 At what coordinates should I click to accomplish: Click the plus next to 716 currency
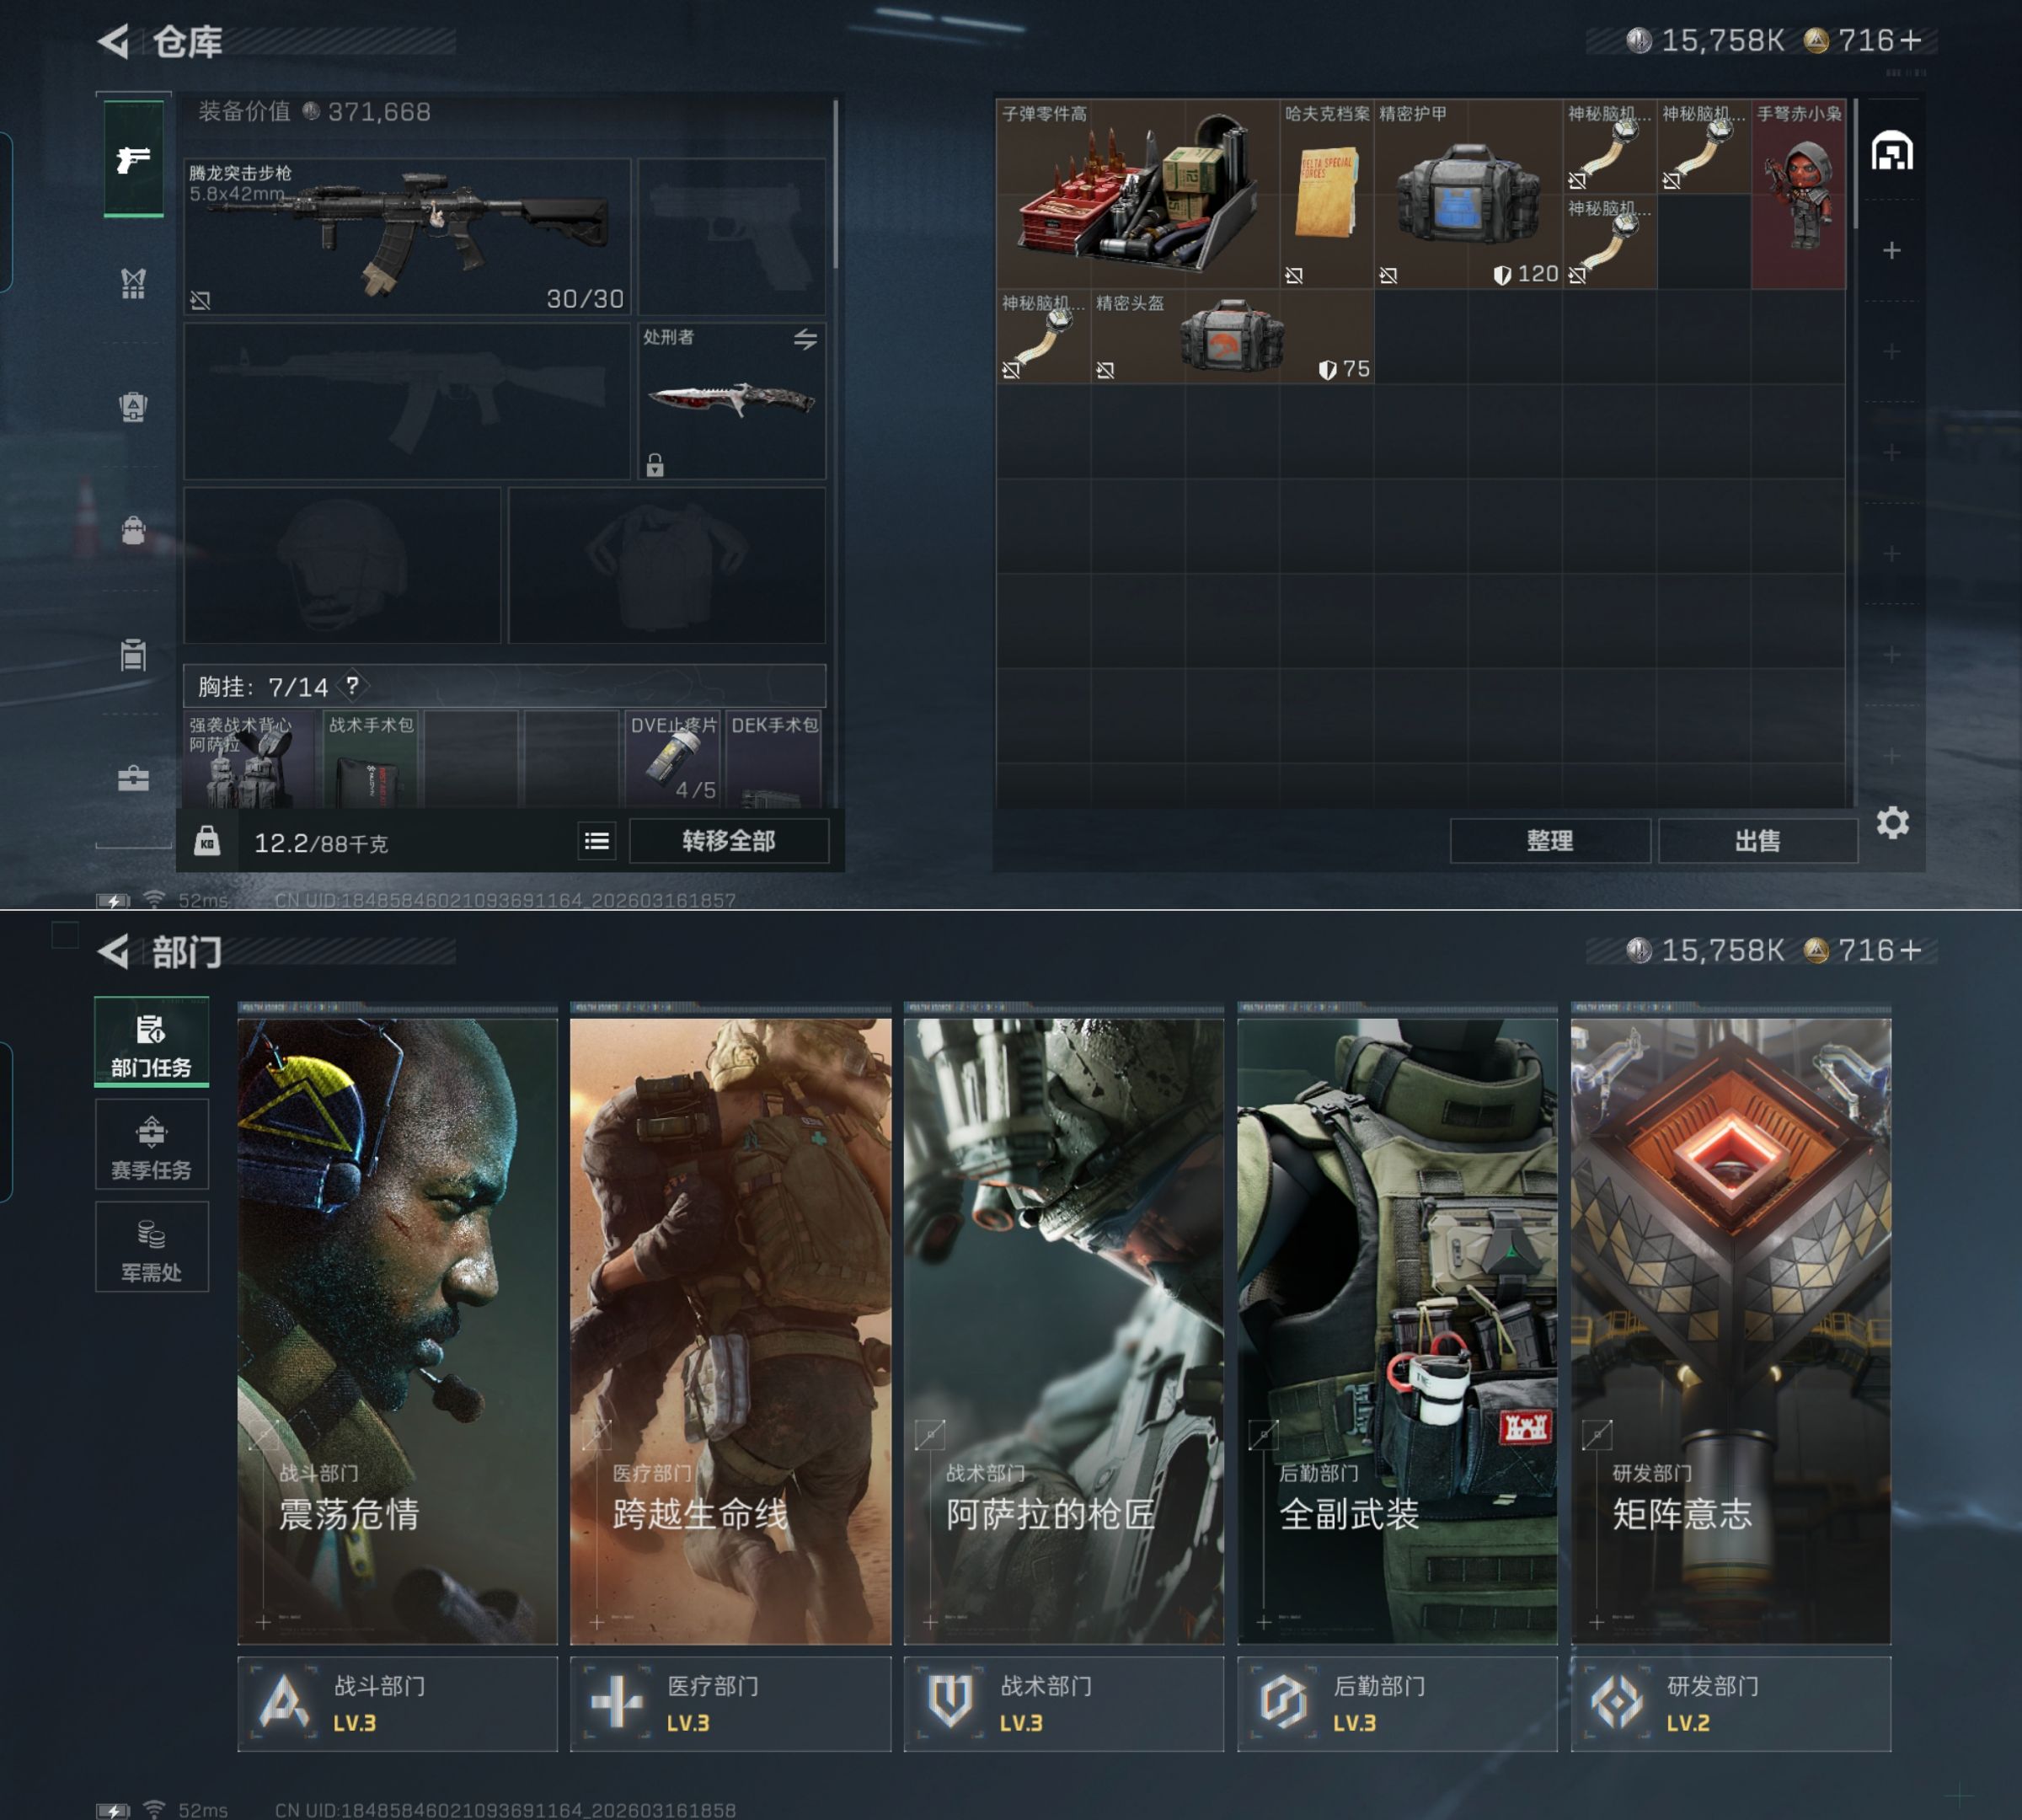point(1910,40)
